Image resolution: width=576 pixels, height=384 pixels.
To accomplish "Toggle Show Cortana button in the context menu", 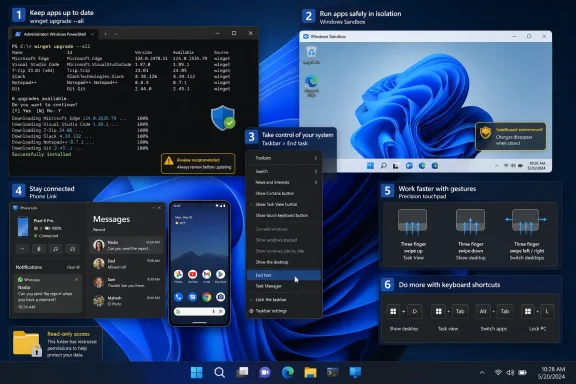I will 284,193.
